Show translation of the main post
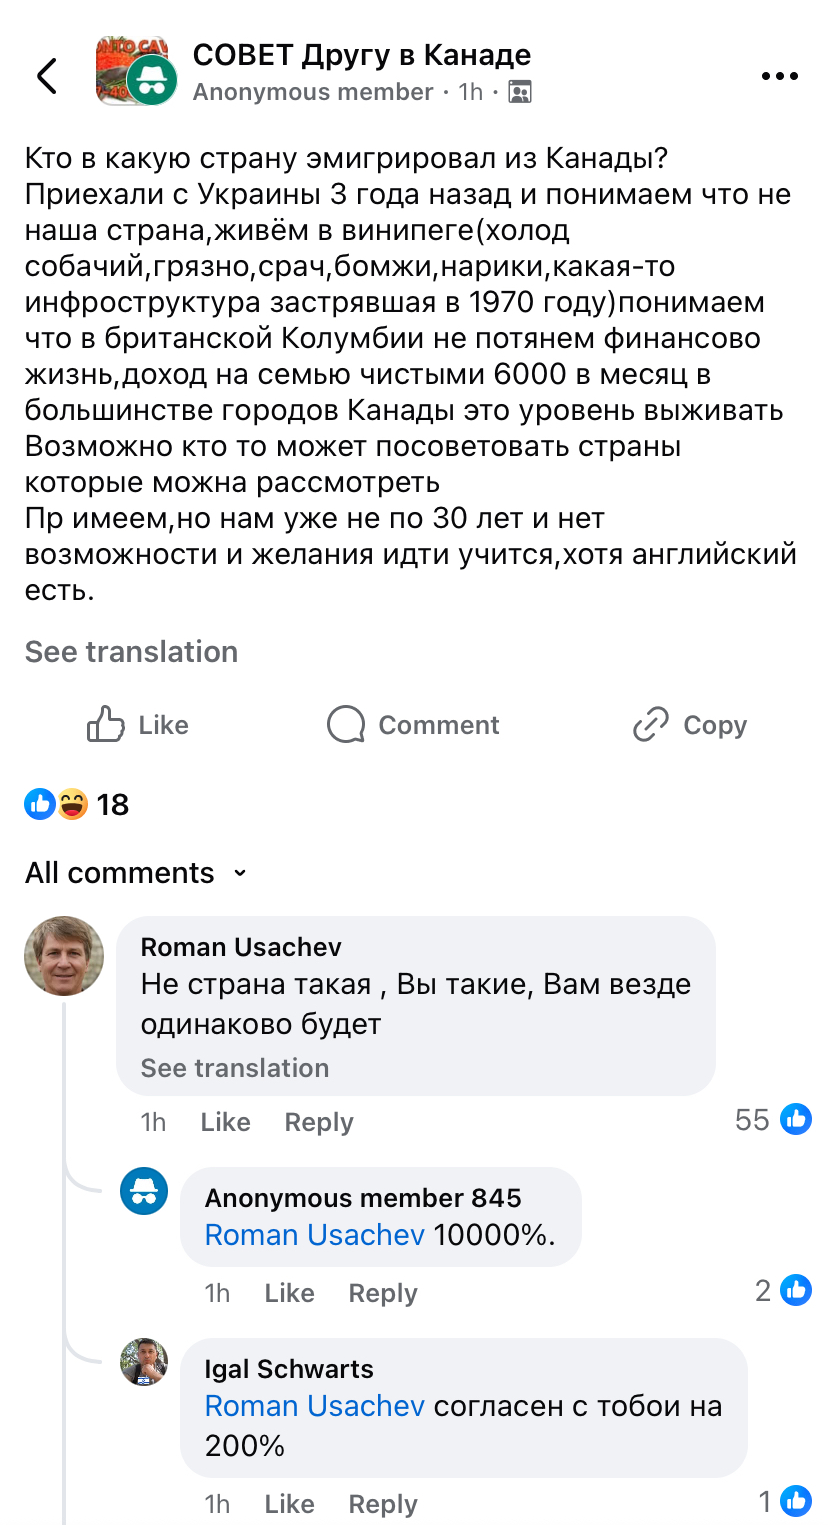828x1525 pixels. [131, 652]
